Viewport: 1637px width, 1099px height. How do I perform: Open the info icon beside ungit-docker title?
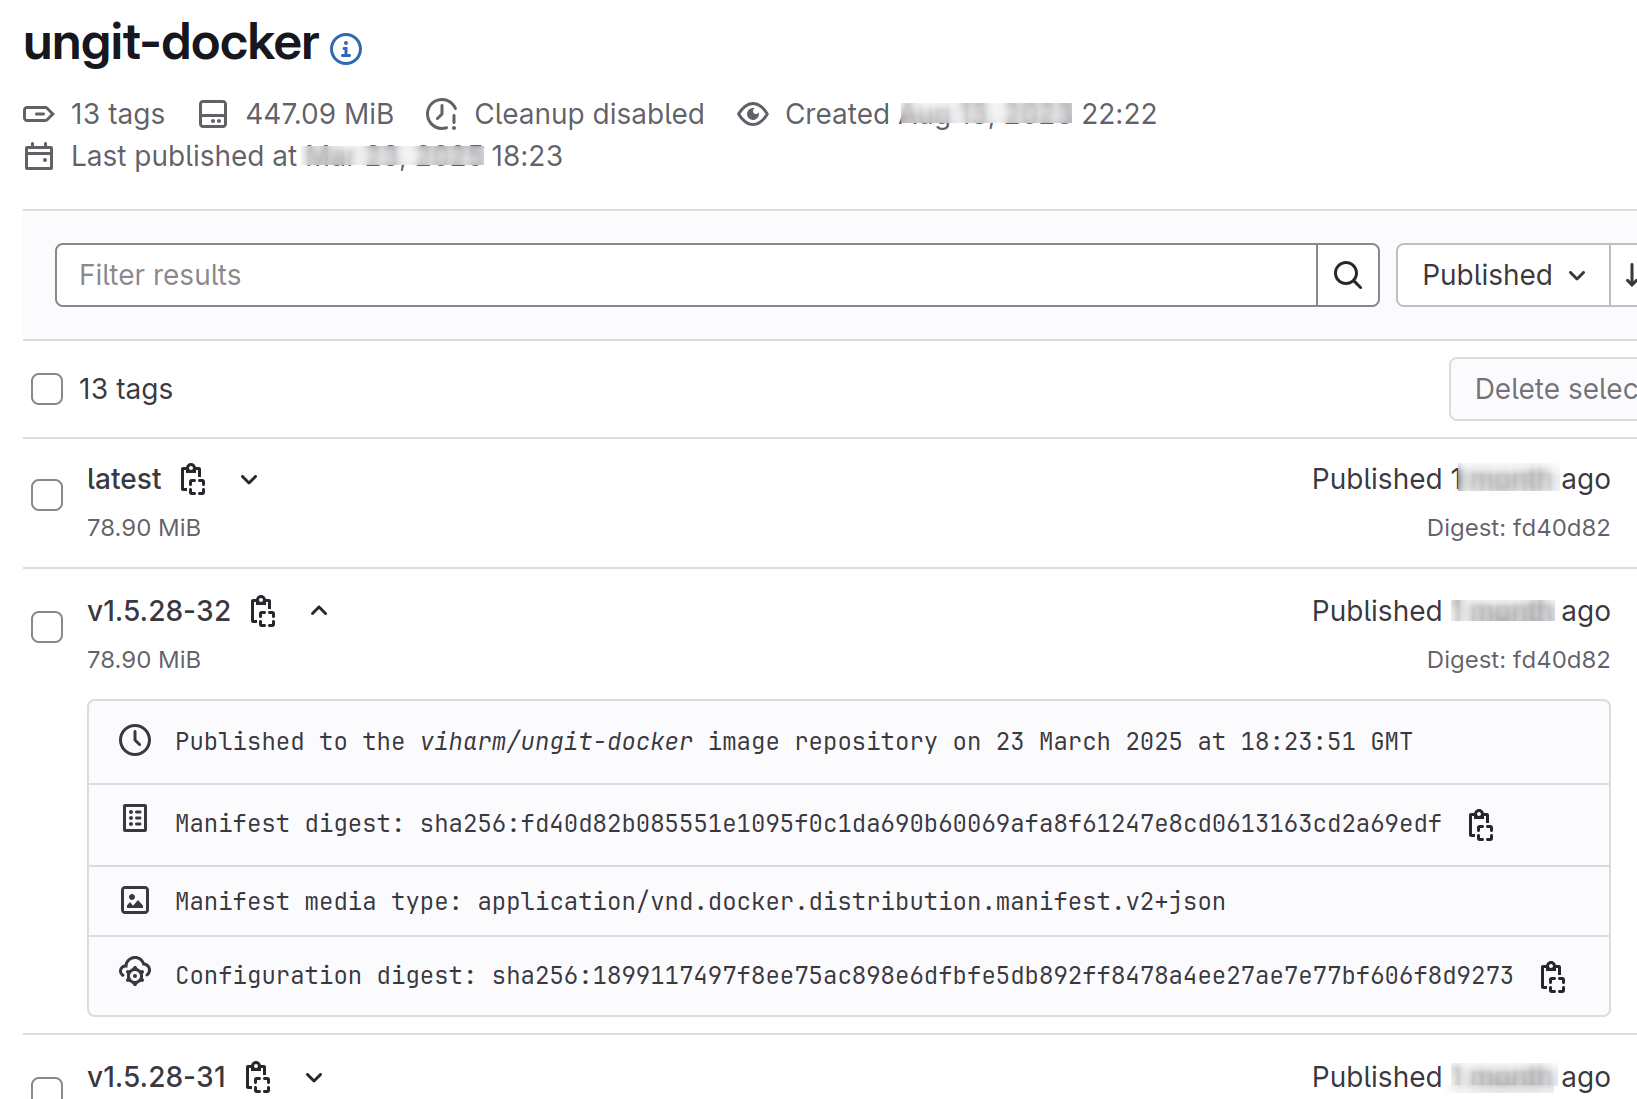coord(346,48)
